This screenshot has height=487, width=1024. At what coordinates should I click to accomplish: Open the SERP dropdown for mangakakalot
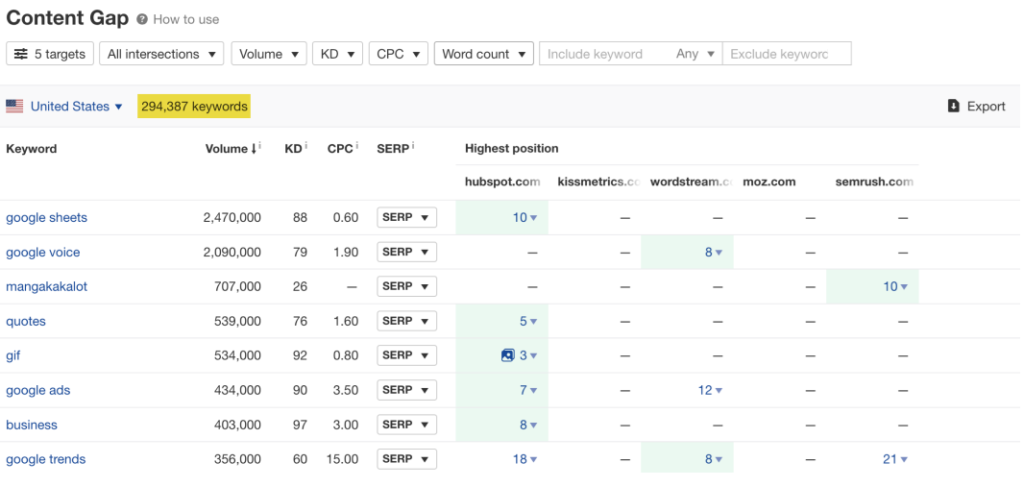tap(406, 286)
